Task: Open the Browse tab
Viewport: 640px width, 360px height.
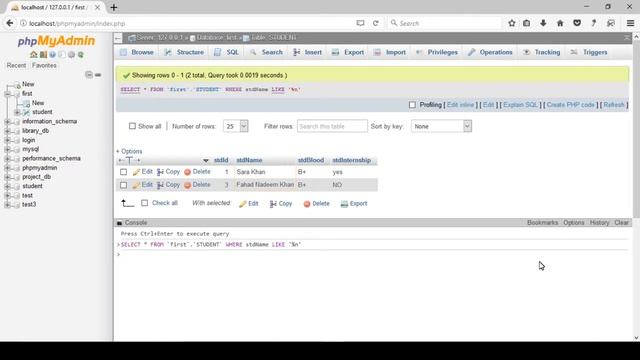Action: [137, 52]
